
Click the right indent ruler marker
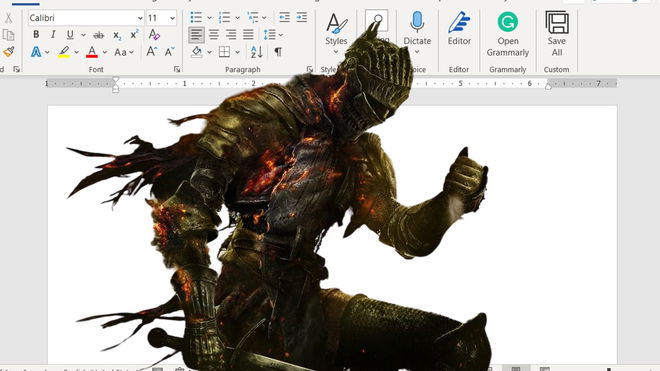tap(548, 86)
